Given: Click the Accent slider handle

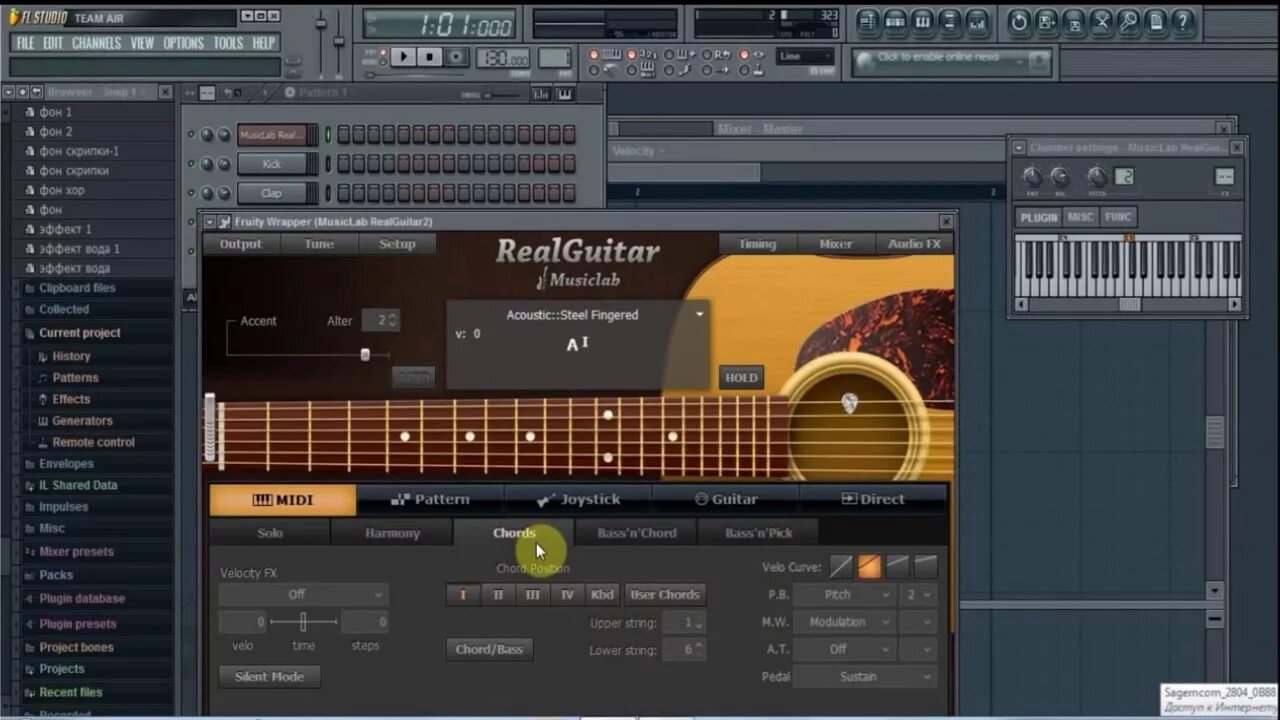Looking at the screenshot, I should click(365, 354).
